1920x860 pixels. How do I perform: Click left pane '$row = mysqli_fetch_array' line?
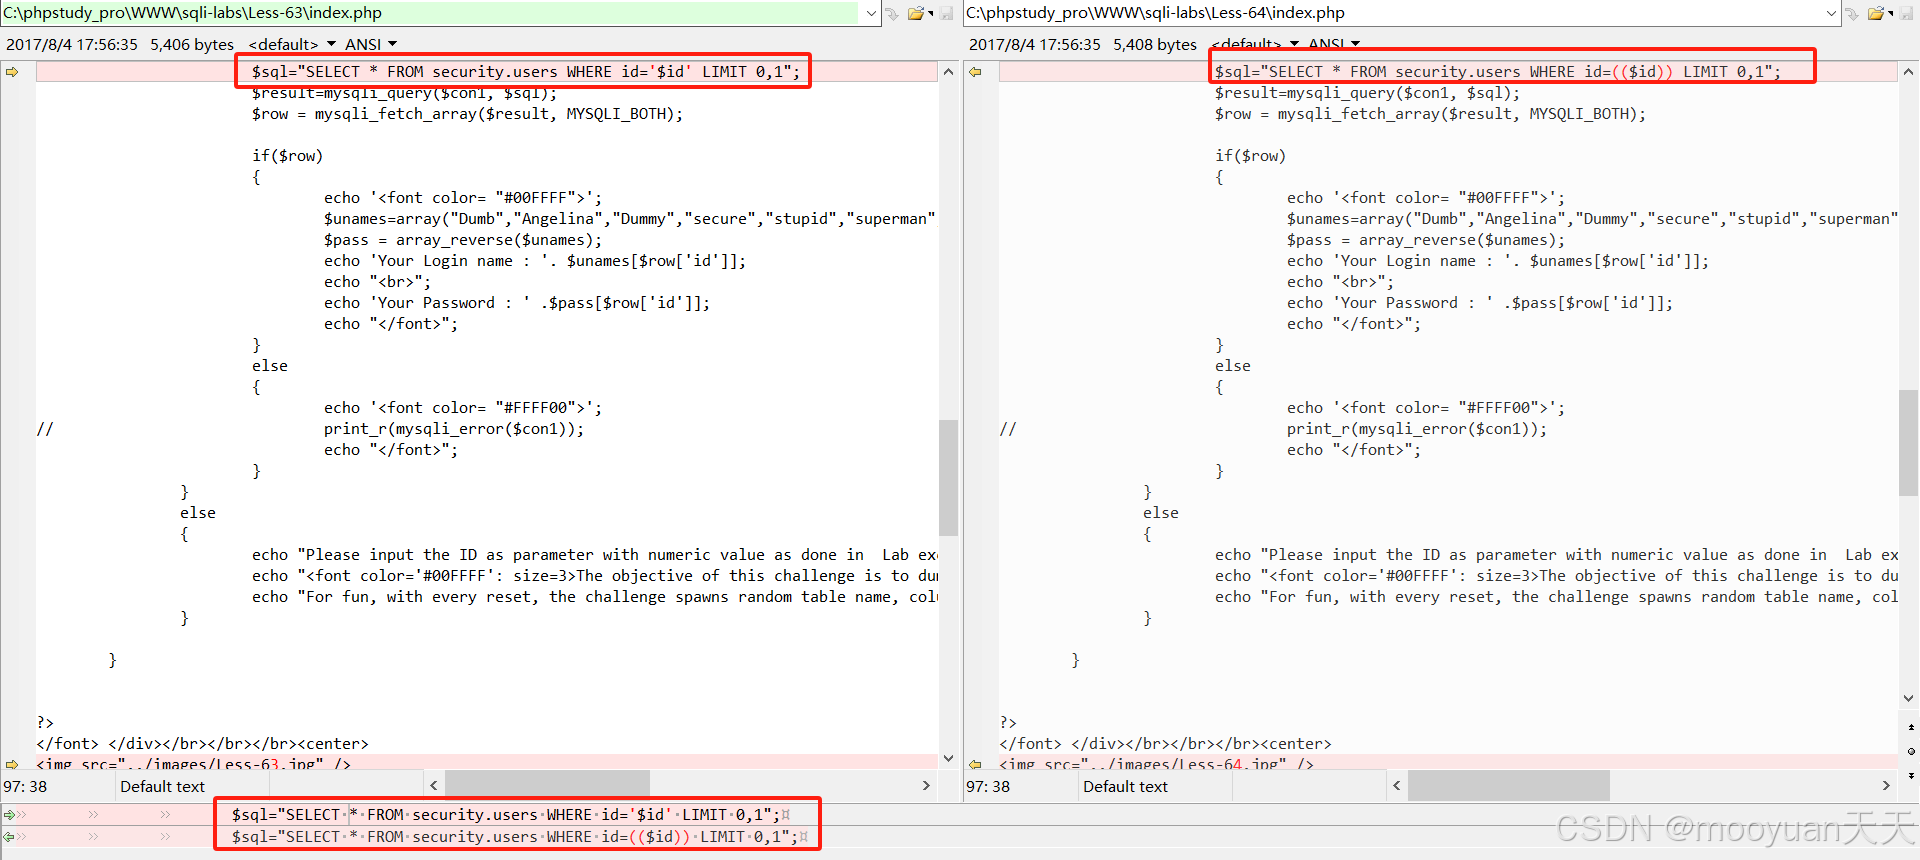click(468, 114)
